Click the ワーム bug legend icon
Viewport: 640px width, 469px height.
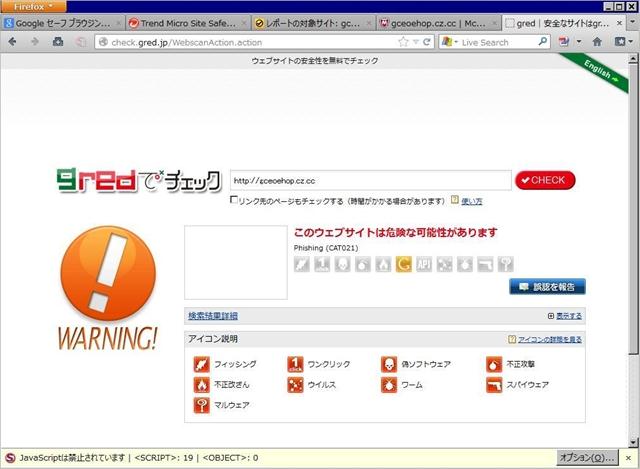tap(389, 385)
